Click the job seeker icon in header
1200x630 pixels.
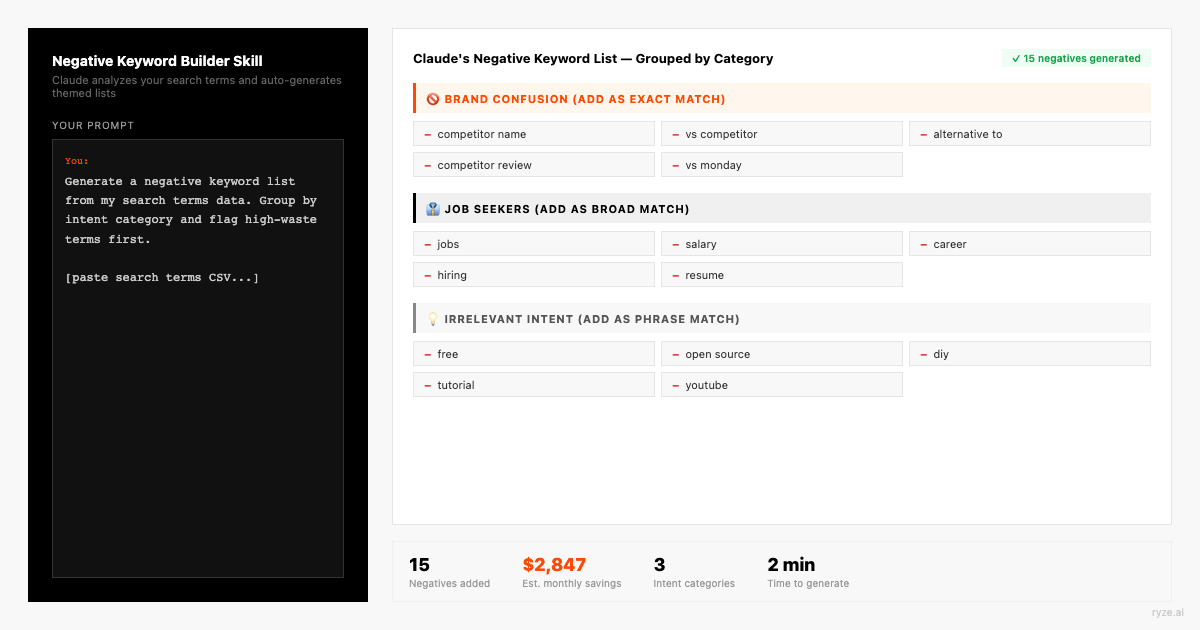click(x=433, y=209)
